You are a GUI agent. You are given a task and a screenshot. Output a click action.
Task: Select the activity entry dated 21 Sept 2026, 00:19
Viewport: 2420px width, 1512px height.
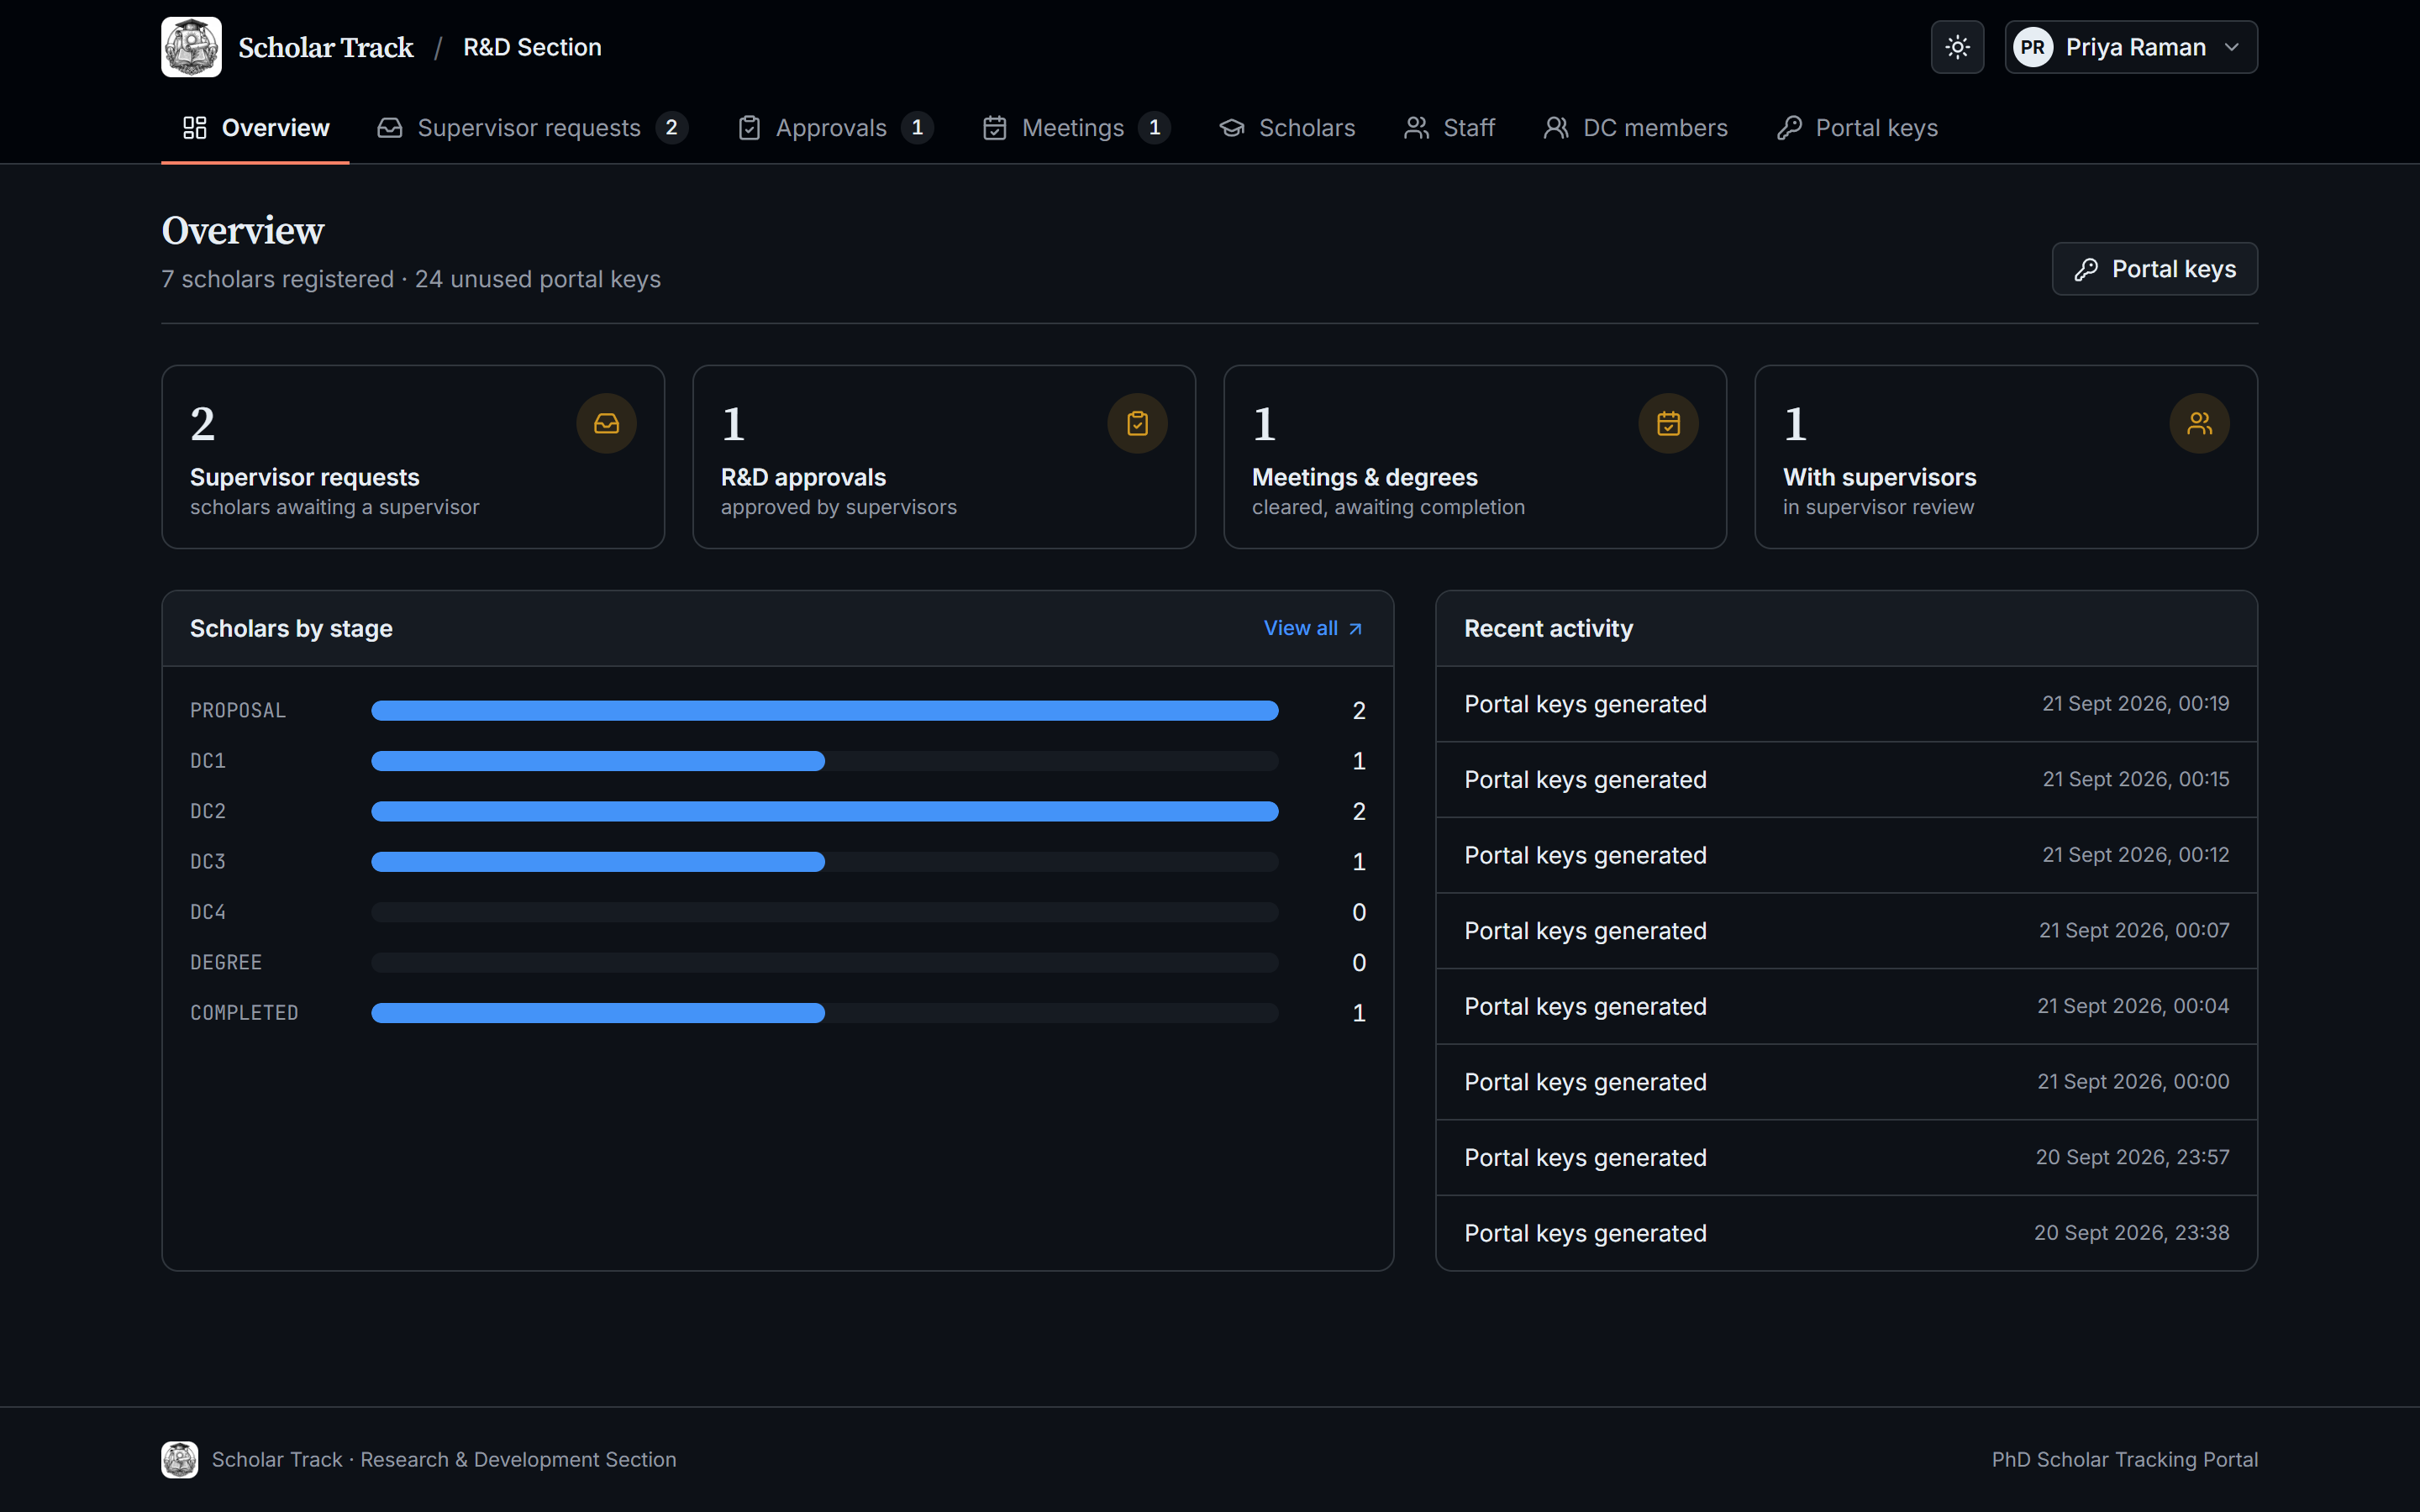pos(1846,704)
